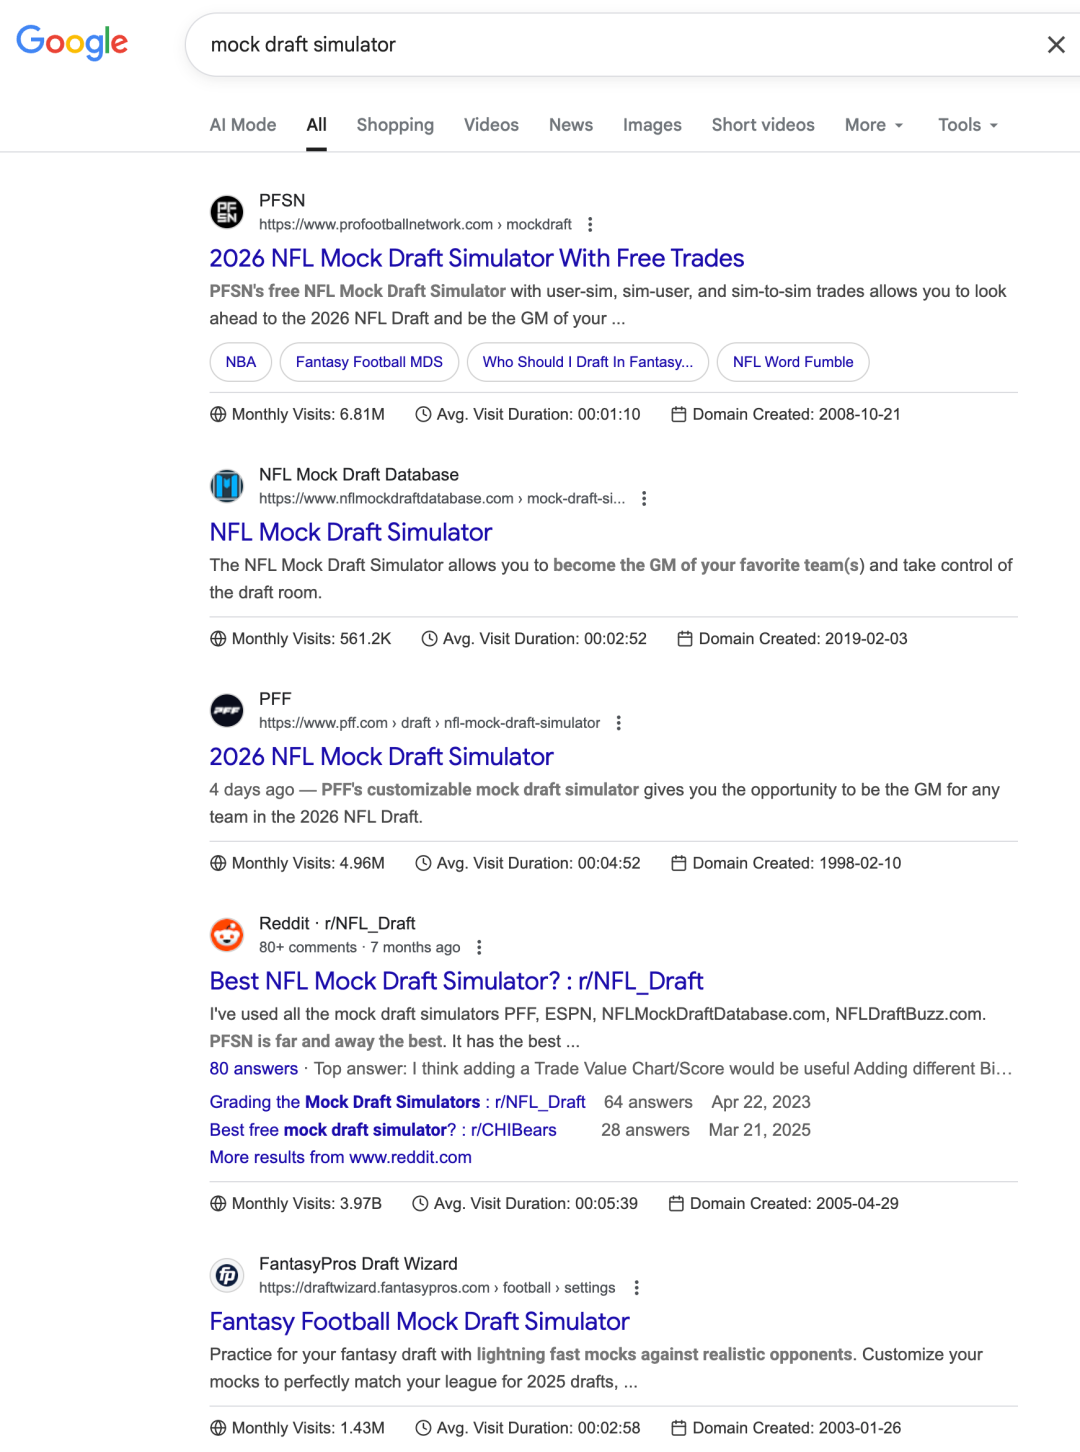Switch to the Videos tab
Image resolution: width=1080 pixels, height=1452 pixels.
click(491, 125)
